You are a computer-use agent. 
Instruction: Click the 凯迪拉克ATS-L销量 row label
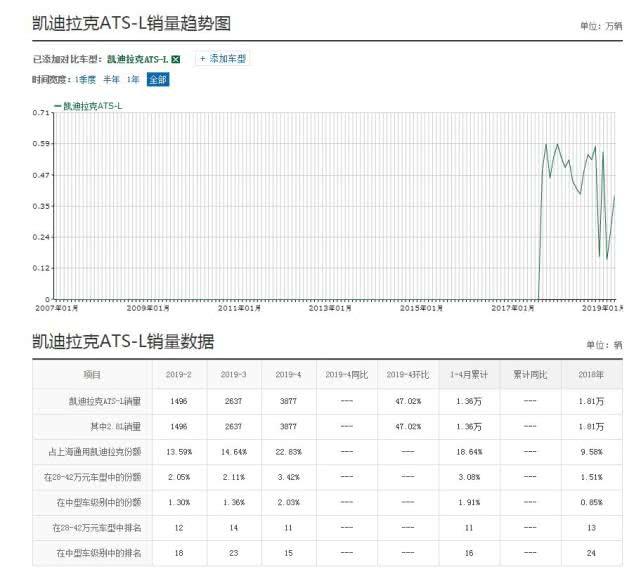coord(105,401)
